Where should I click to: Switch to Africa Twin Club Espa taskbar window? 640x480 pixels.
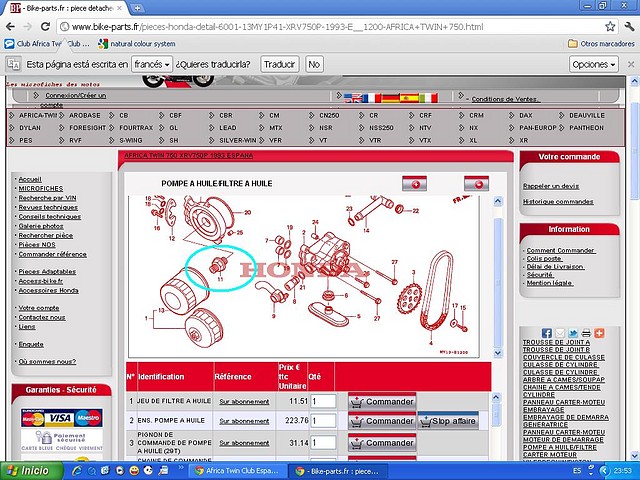(x=238, y=471)
